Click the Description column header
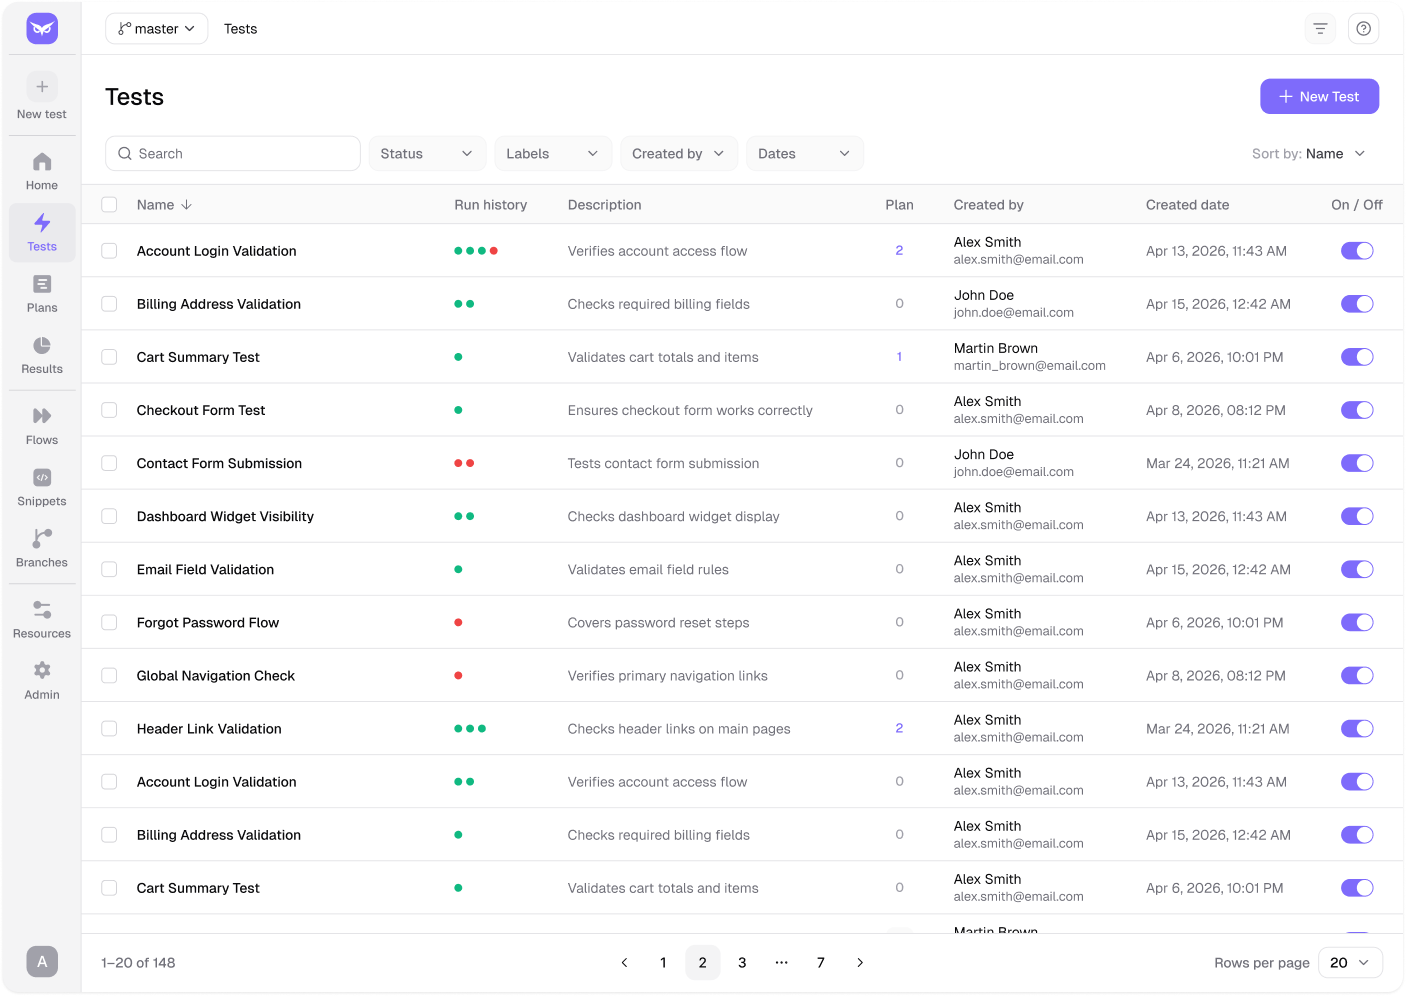The height and width of the screenshot is (996, 1406). 604,205
